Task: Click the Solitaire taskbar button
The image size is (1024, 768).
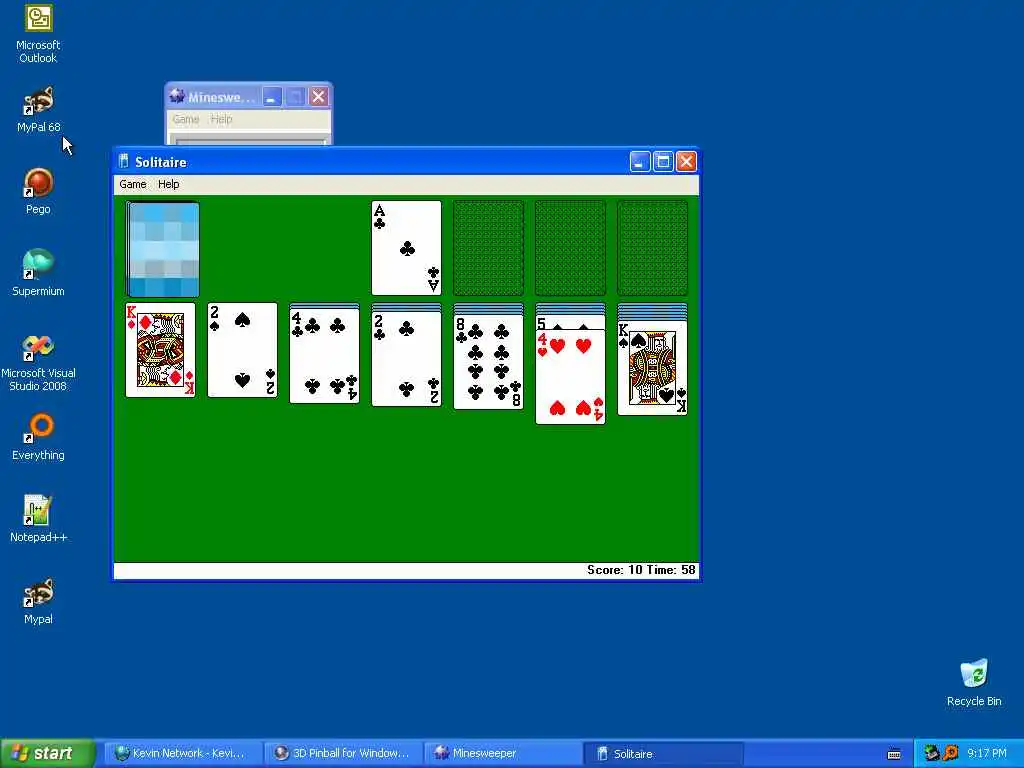Action: [664, 754]
